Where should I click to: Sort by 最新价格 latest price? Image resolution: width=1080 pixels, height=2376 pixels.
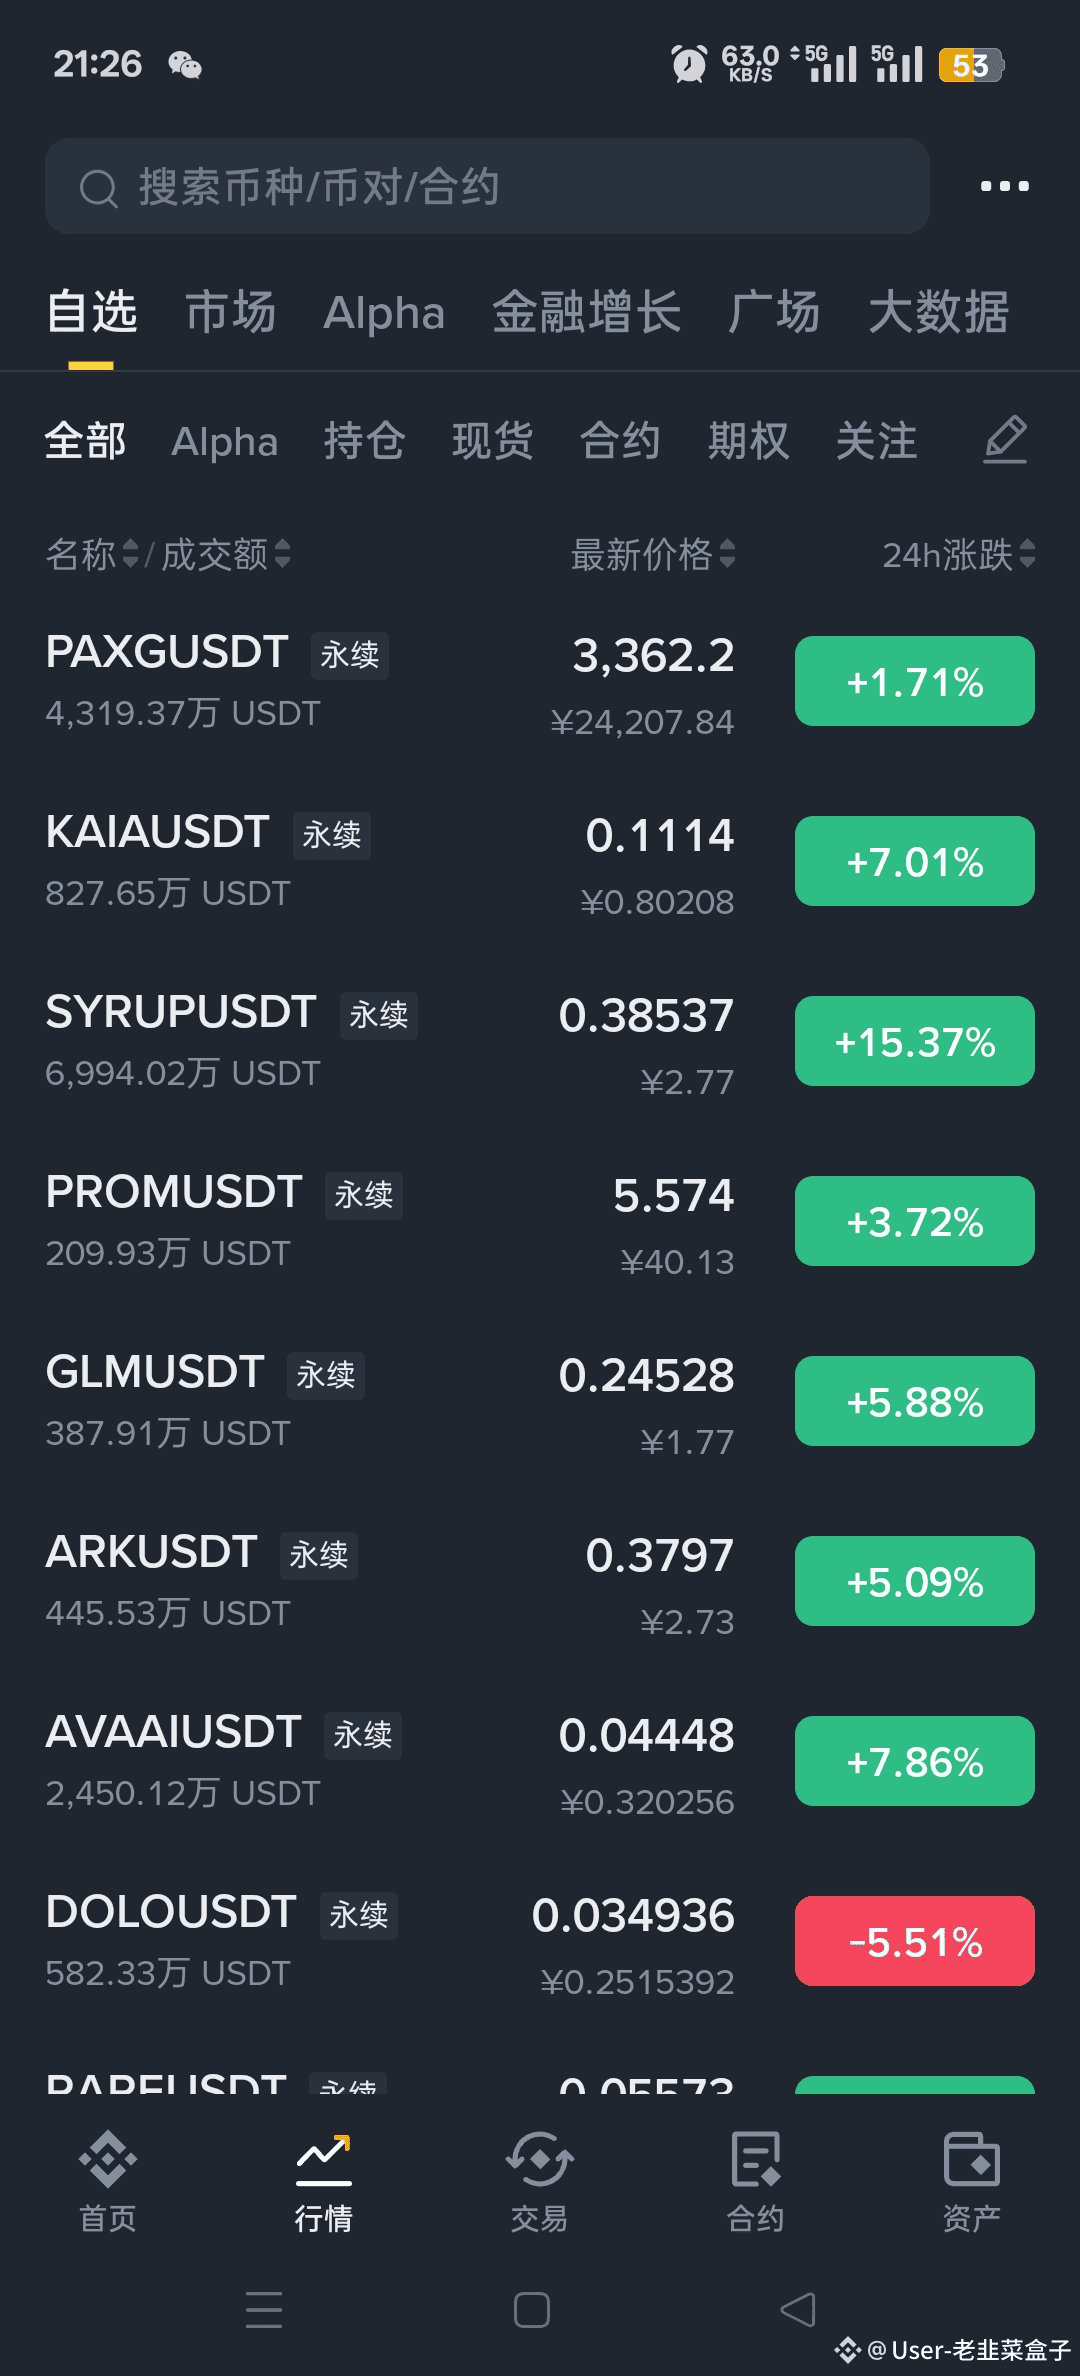tap(653, 554)
